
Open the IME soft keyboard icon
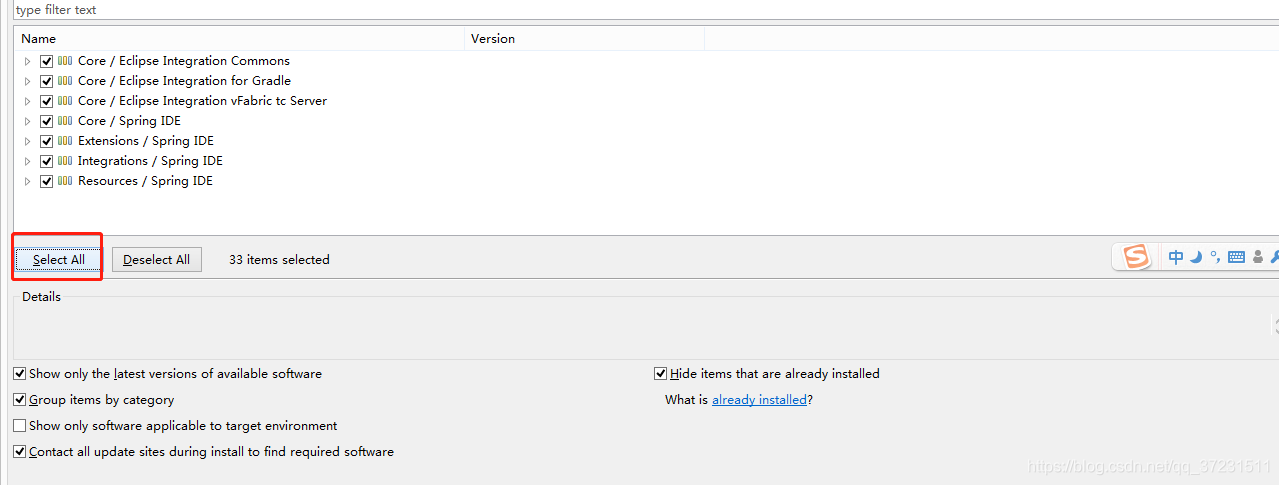pos(1236,257)
